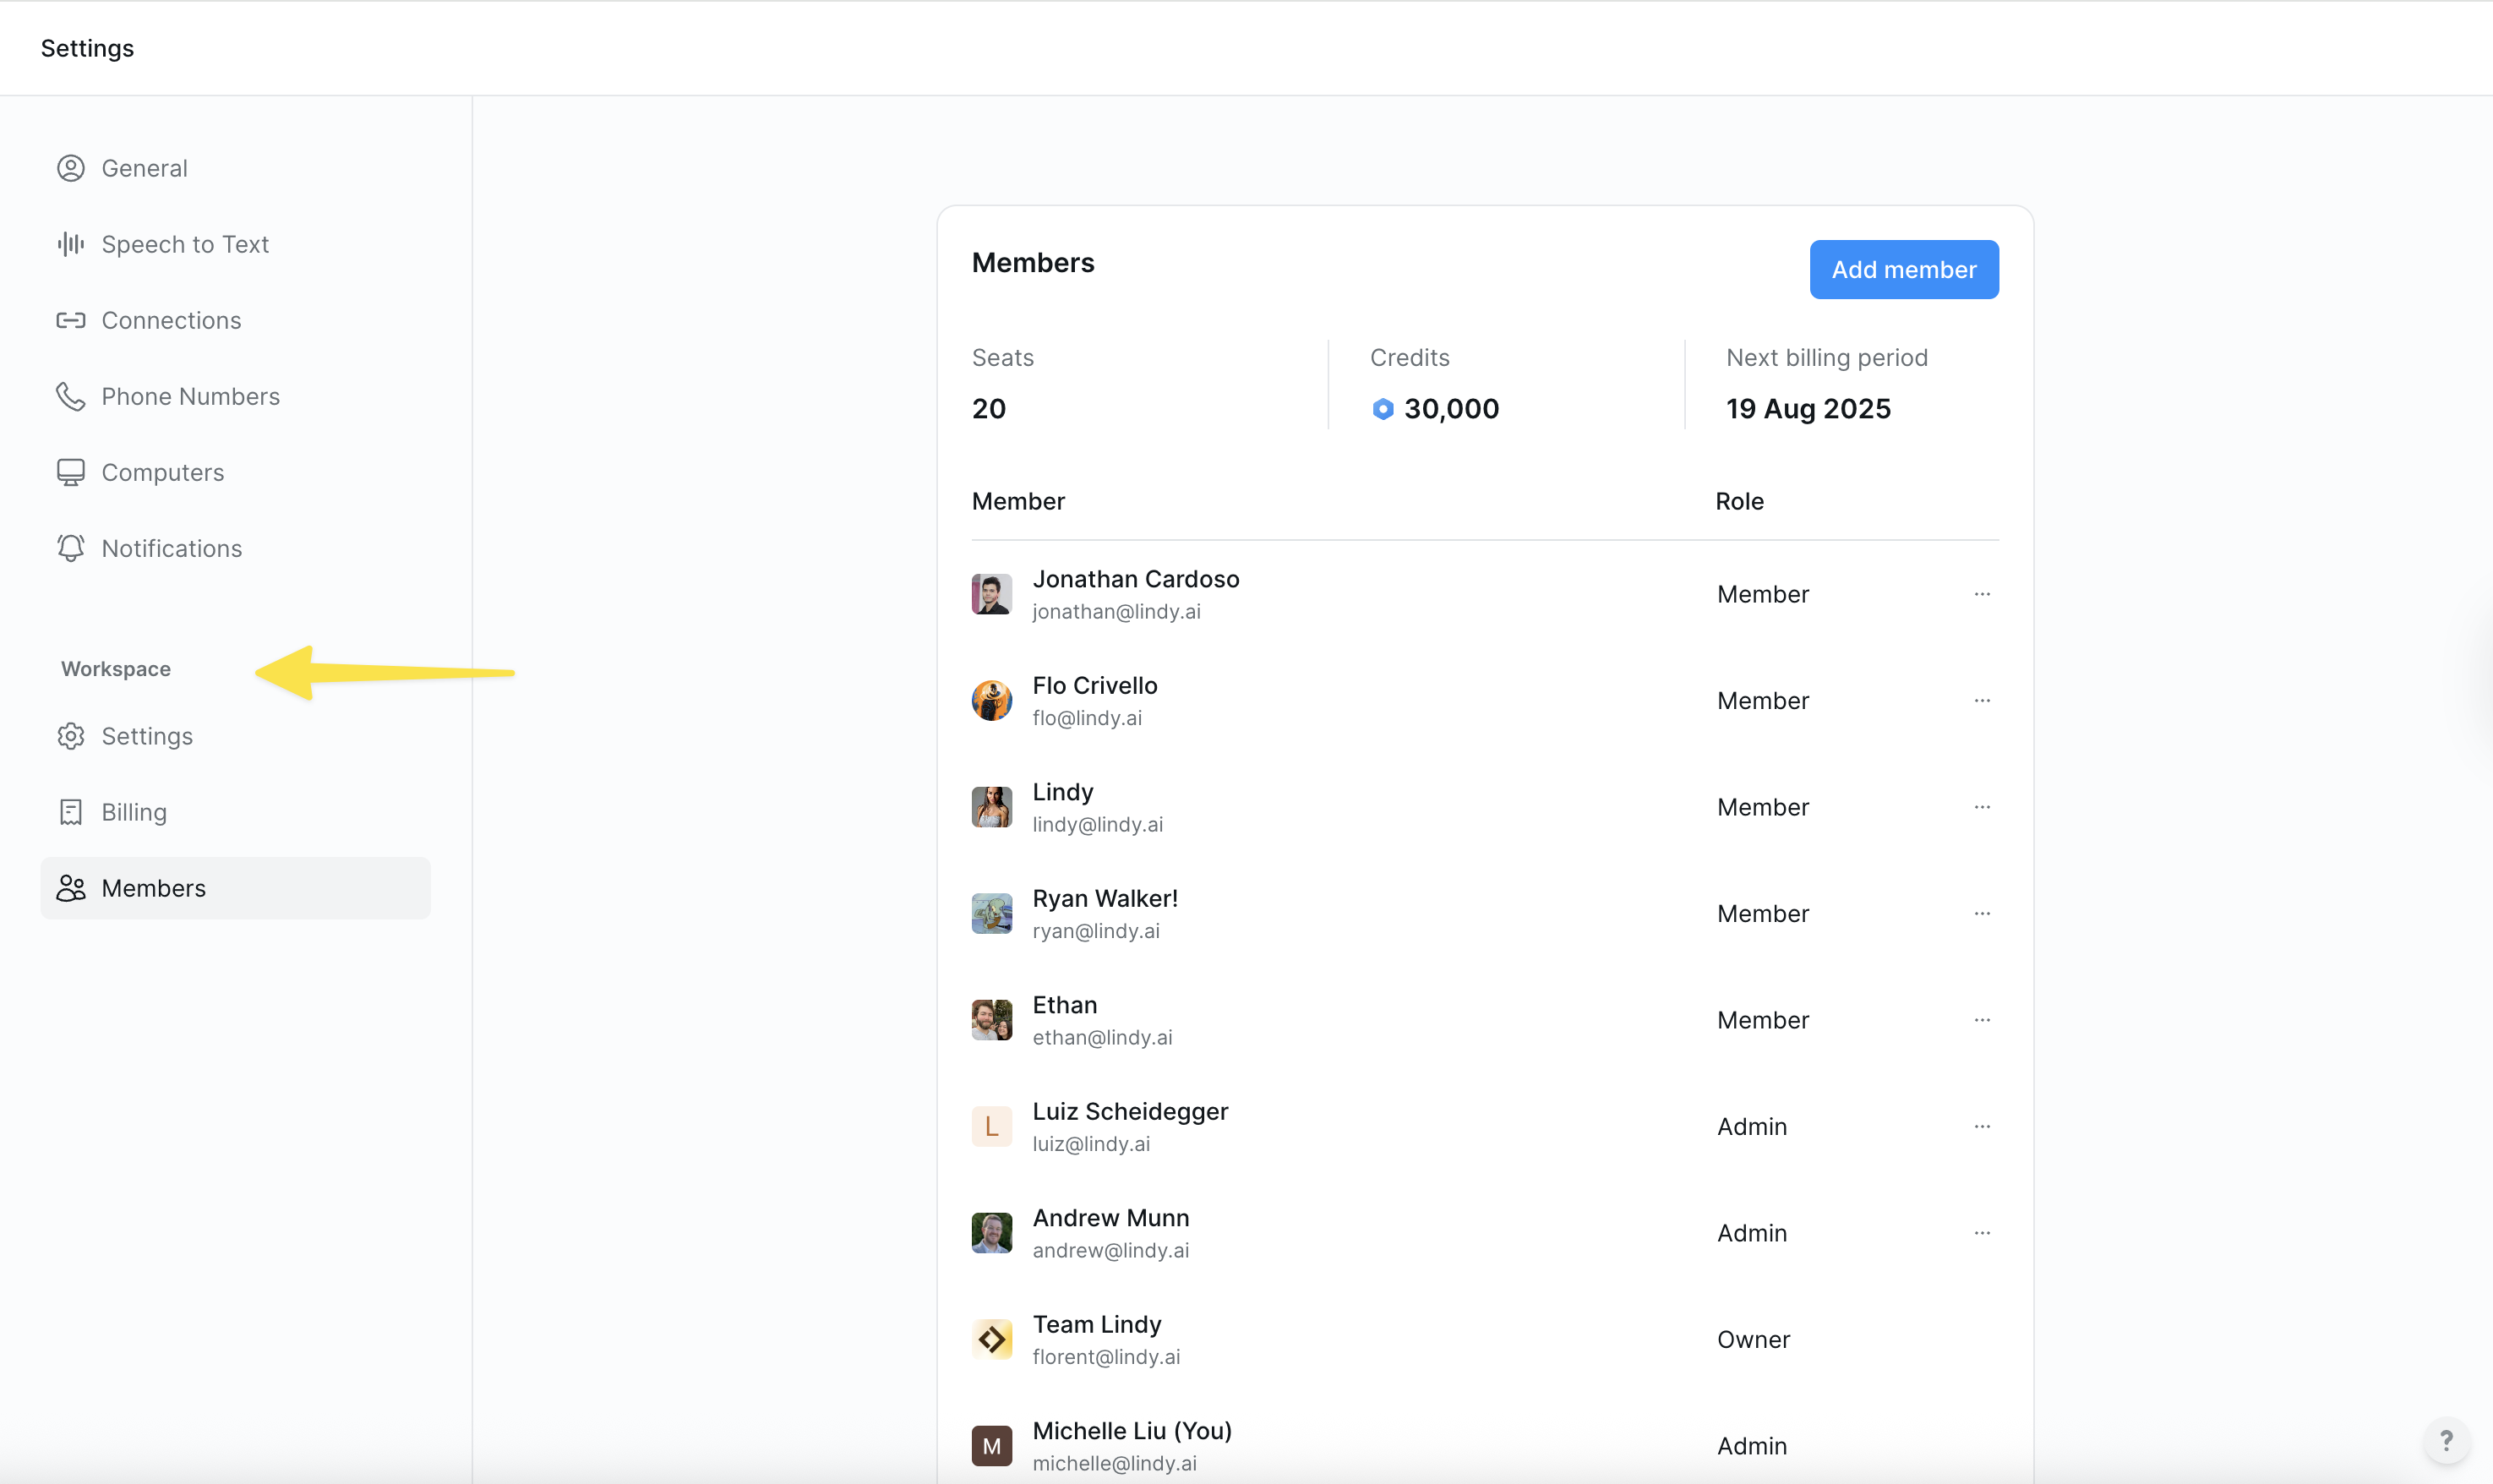Click the Computers monitor icon
Image resolution: width=2493 pixels, height=1484 pixels.
70,472
